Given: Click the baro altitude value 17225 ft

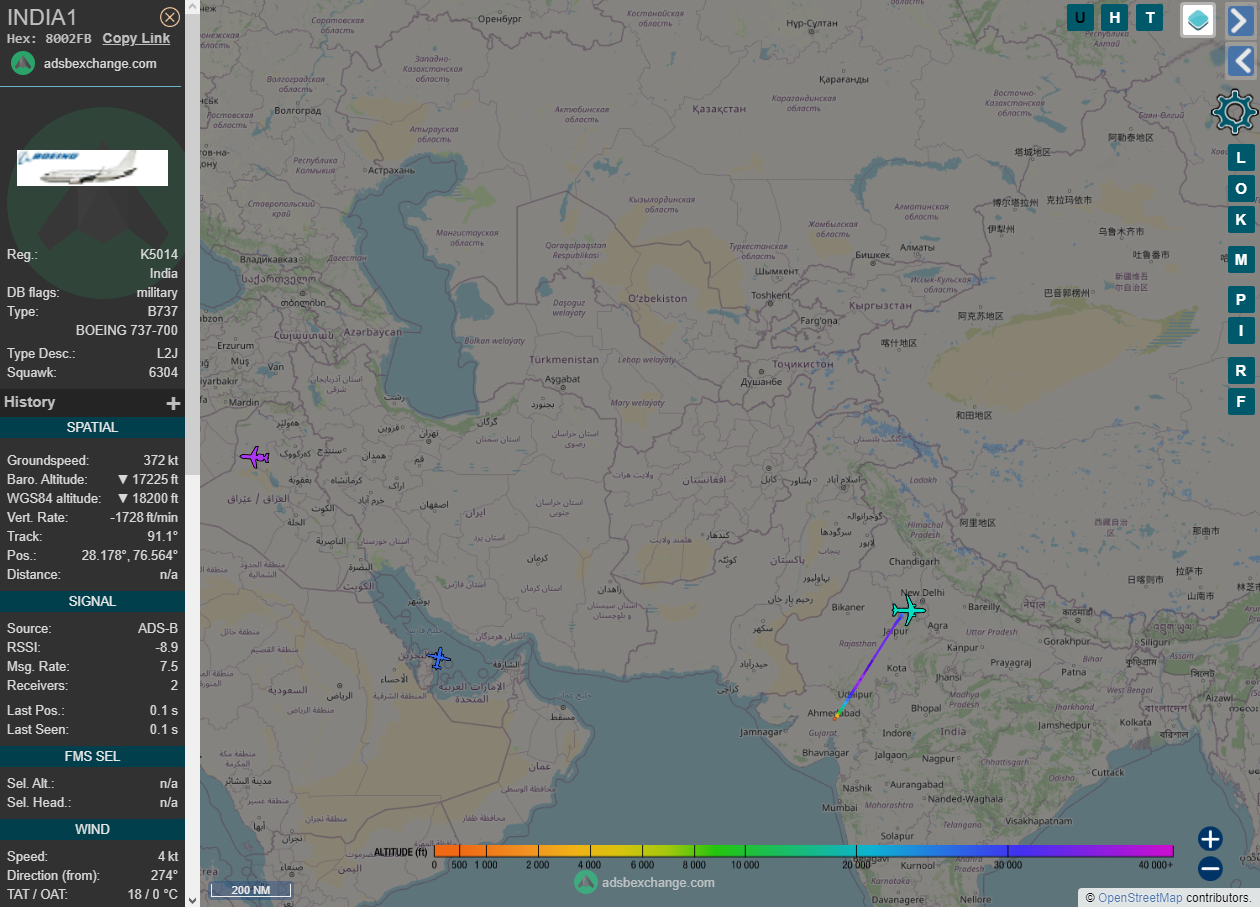Looking at the screenshot, I should [x=148, y=480].
